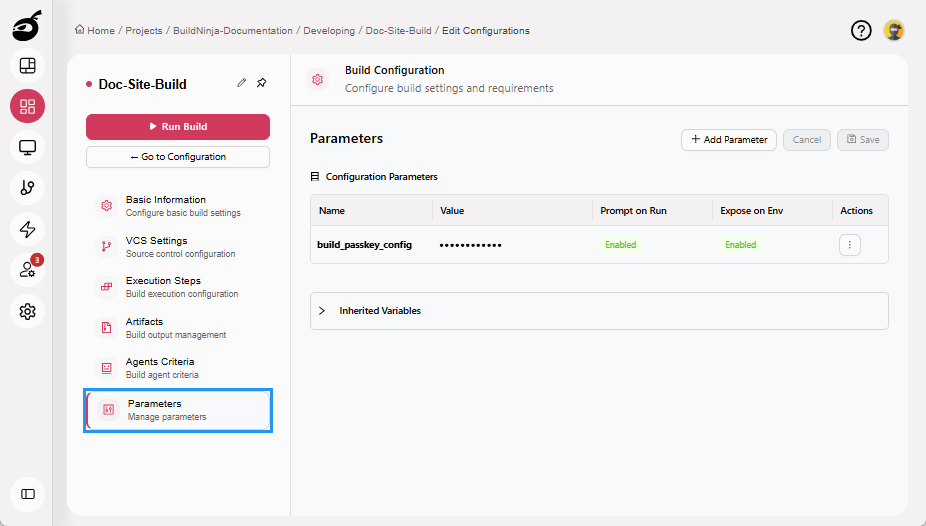Click the Build Configuration header gear icon

[318, 79]
